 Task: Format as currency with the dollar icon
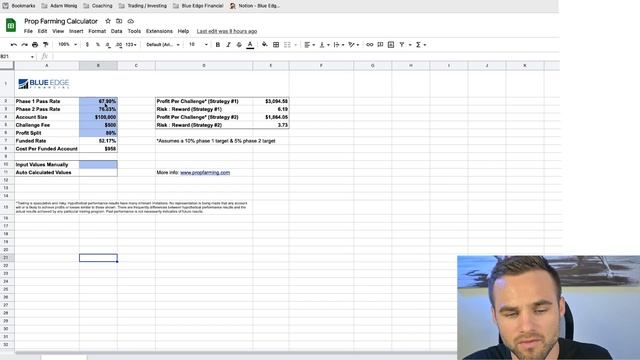[x=87, y=44]
